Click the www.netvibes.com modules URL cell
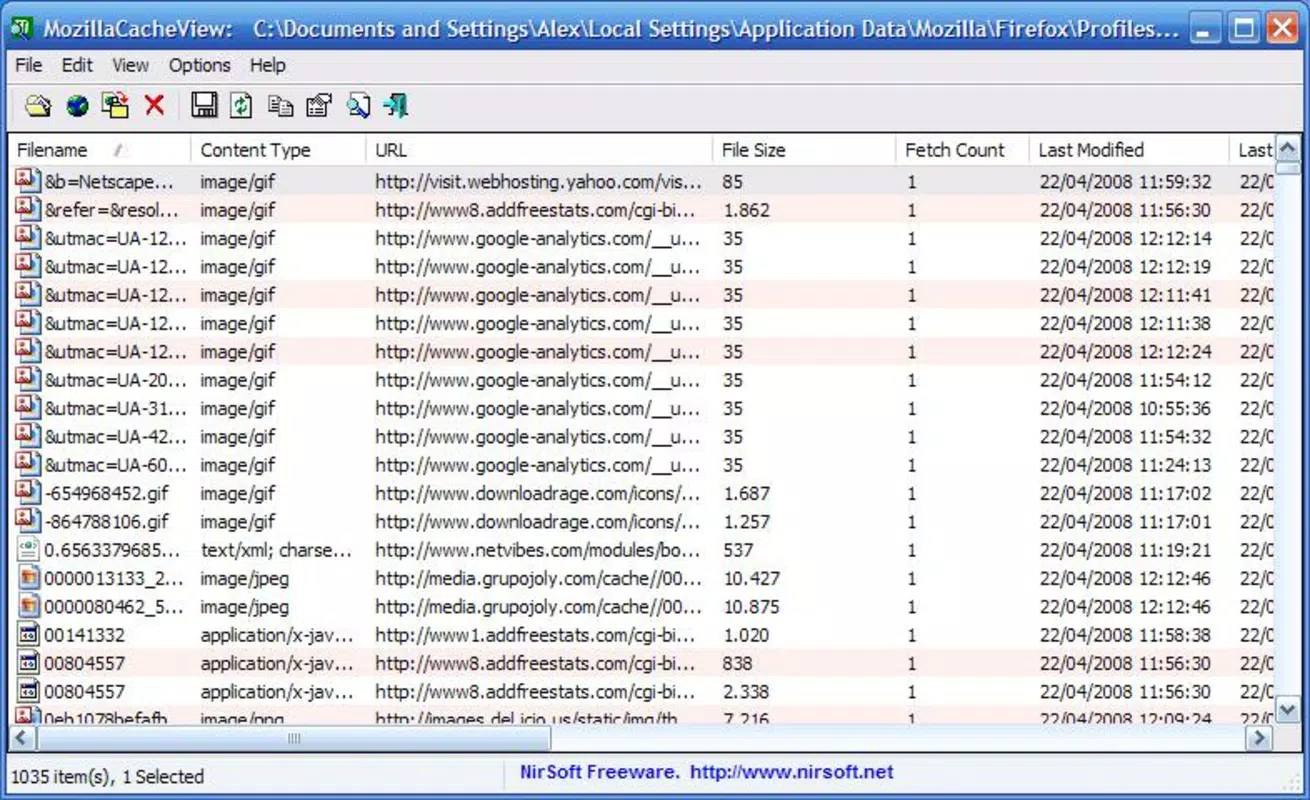The width and height of the screenshot is (1310, 800). tap(539, 550)
